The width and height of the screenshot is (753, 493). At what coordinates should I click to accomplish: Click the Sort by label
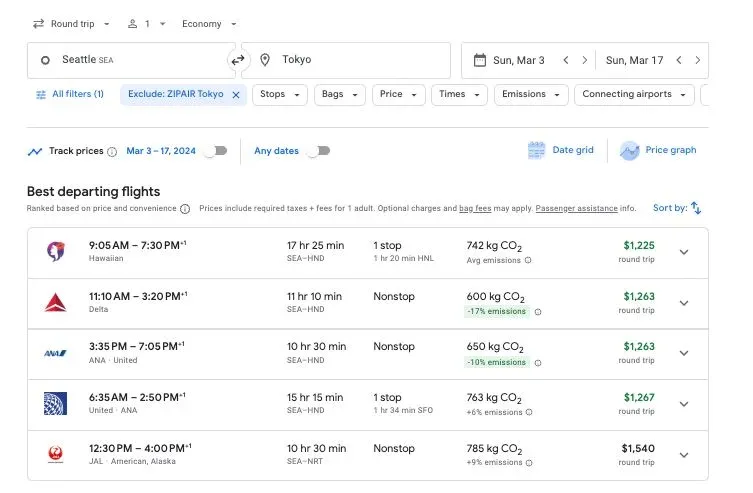(670, 208)
